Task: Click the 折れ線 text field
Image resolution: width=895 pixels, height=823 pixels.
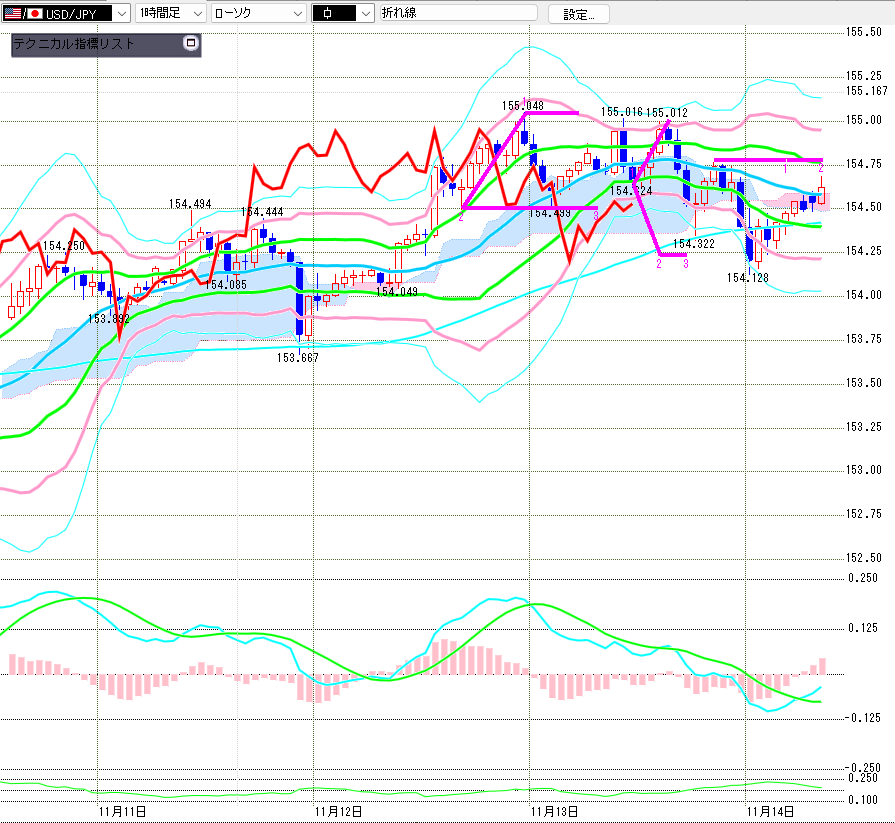Action: point(457,14)
